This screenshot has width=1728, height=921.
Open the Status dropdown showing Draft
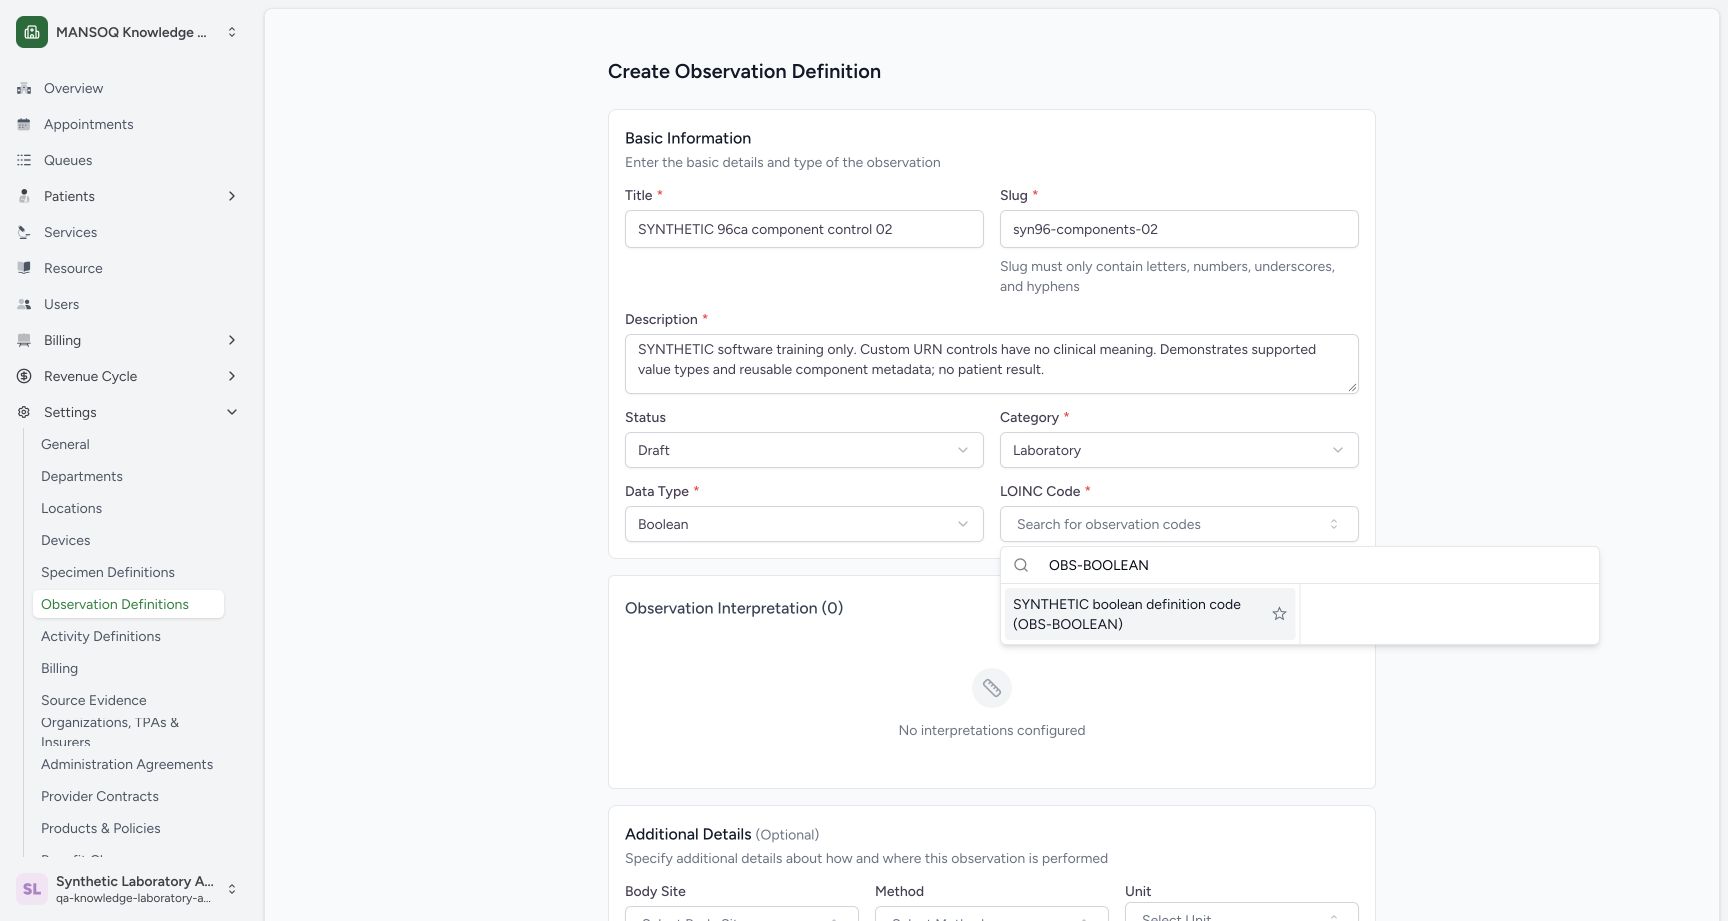pos(804,450)
